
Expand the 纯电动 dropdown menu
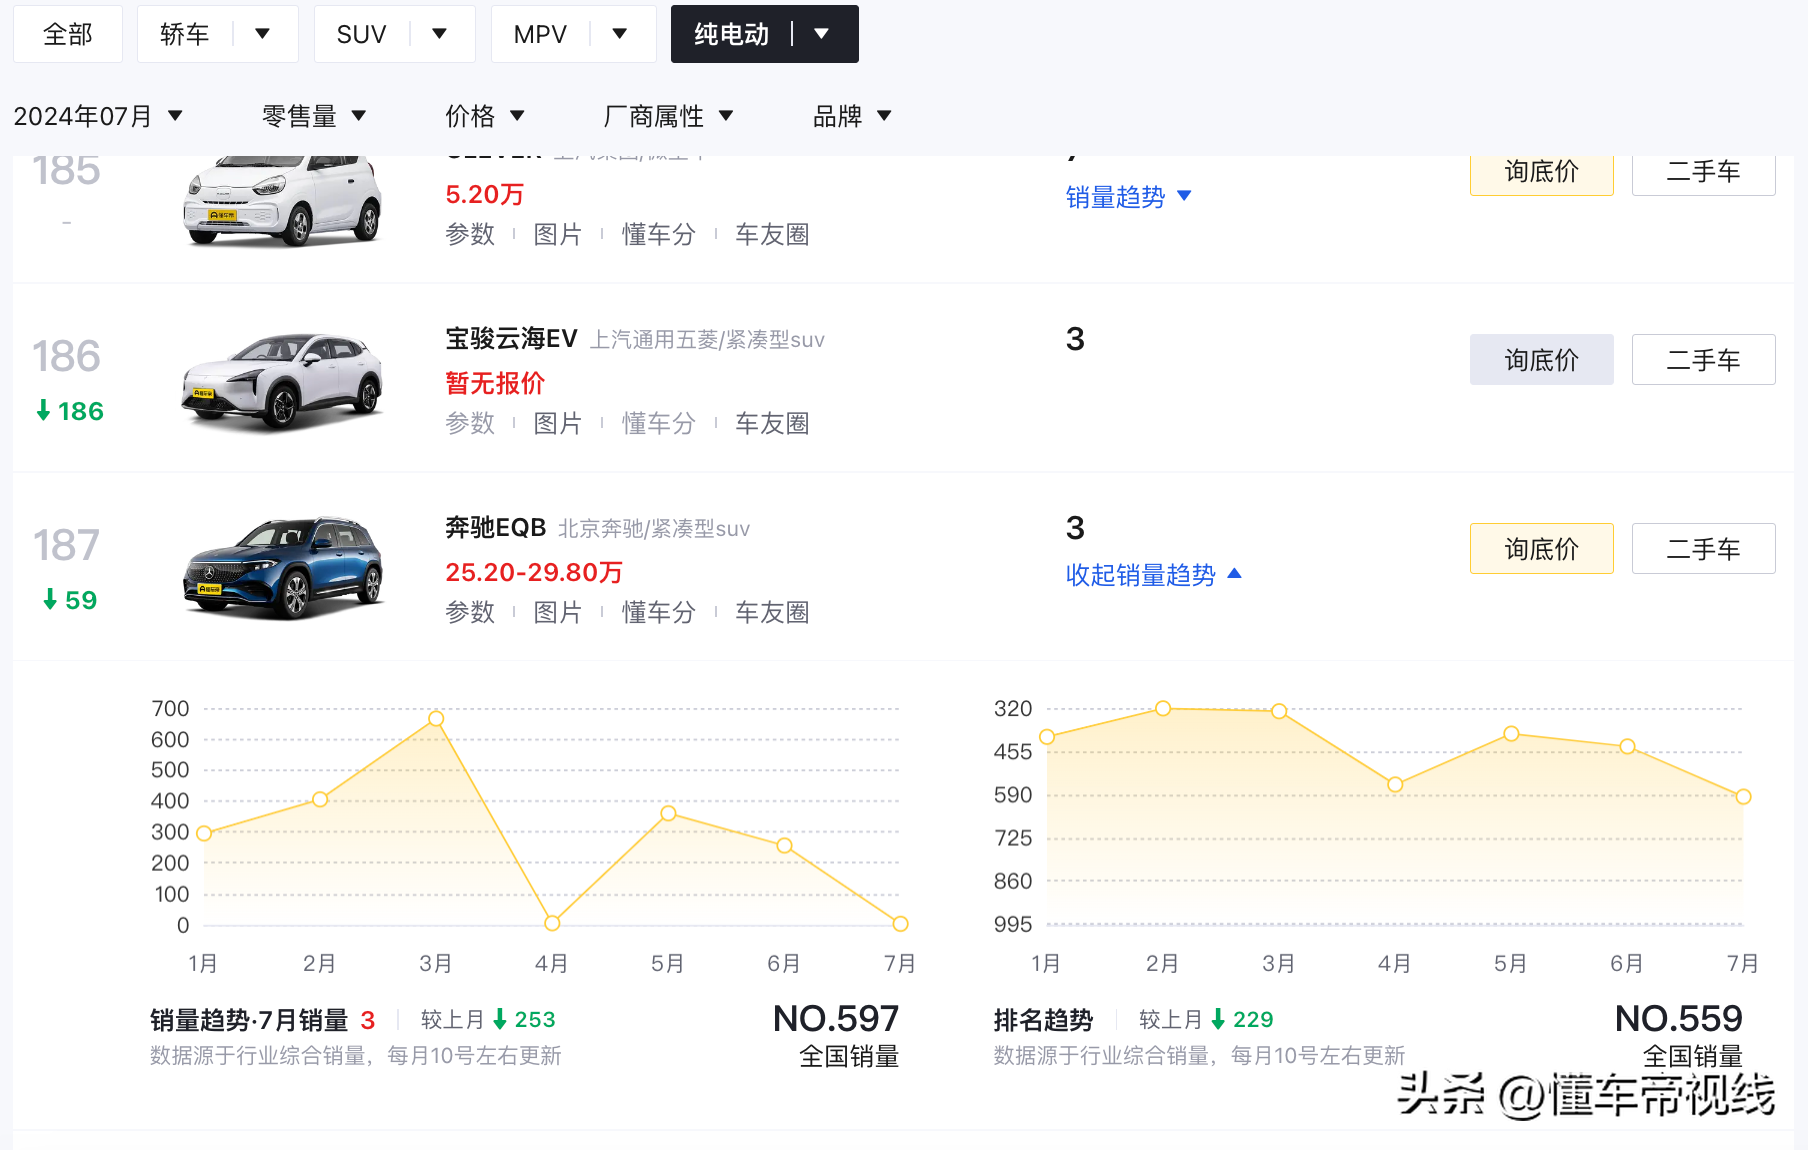(822, 33)
